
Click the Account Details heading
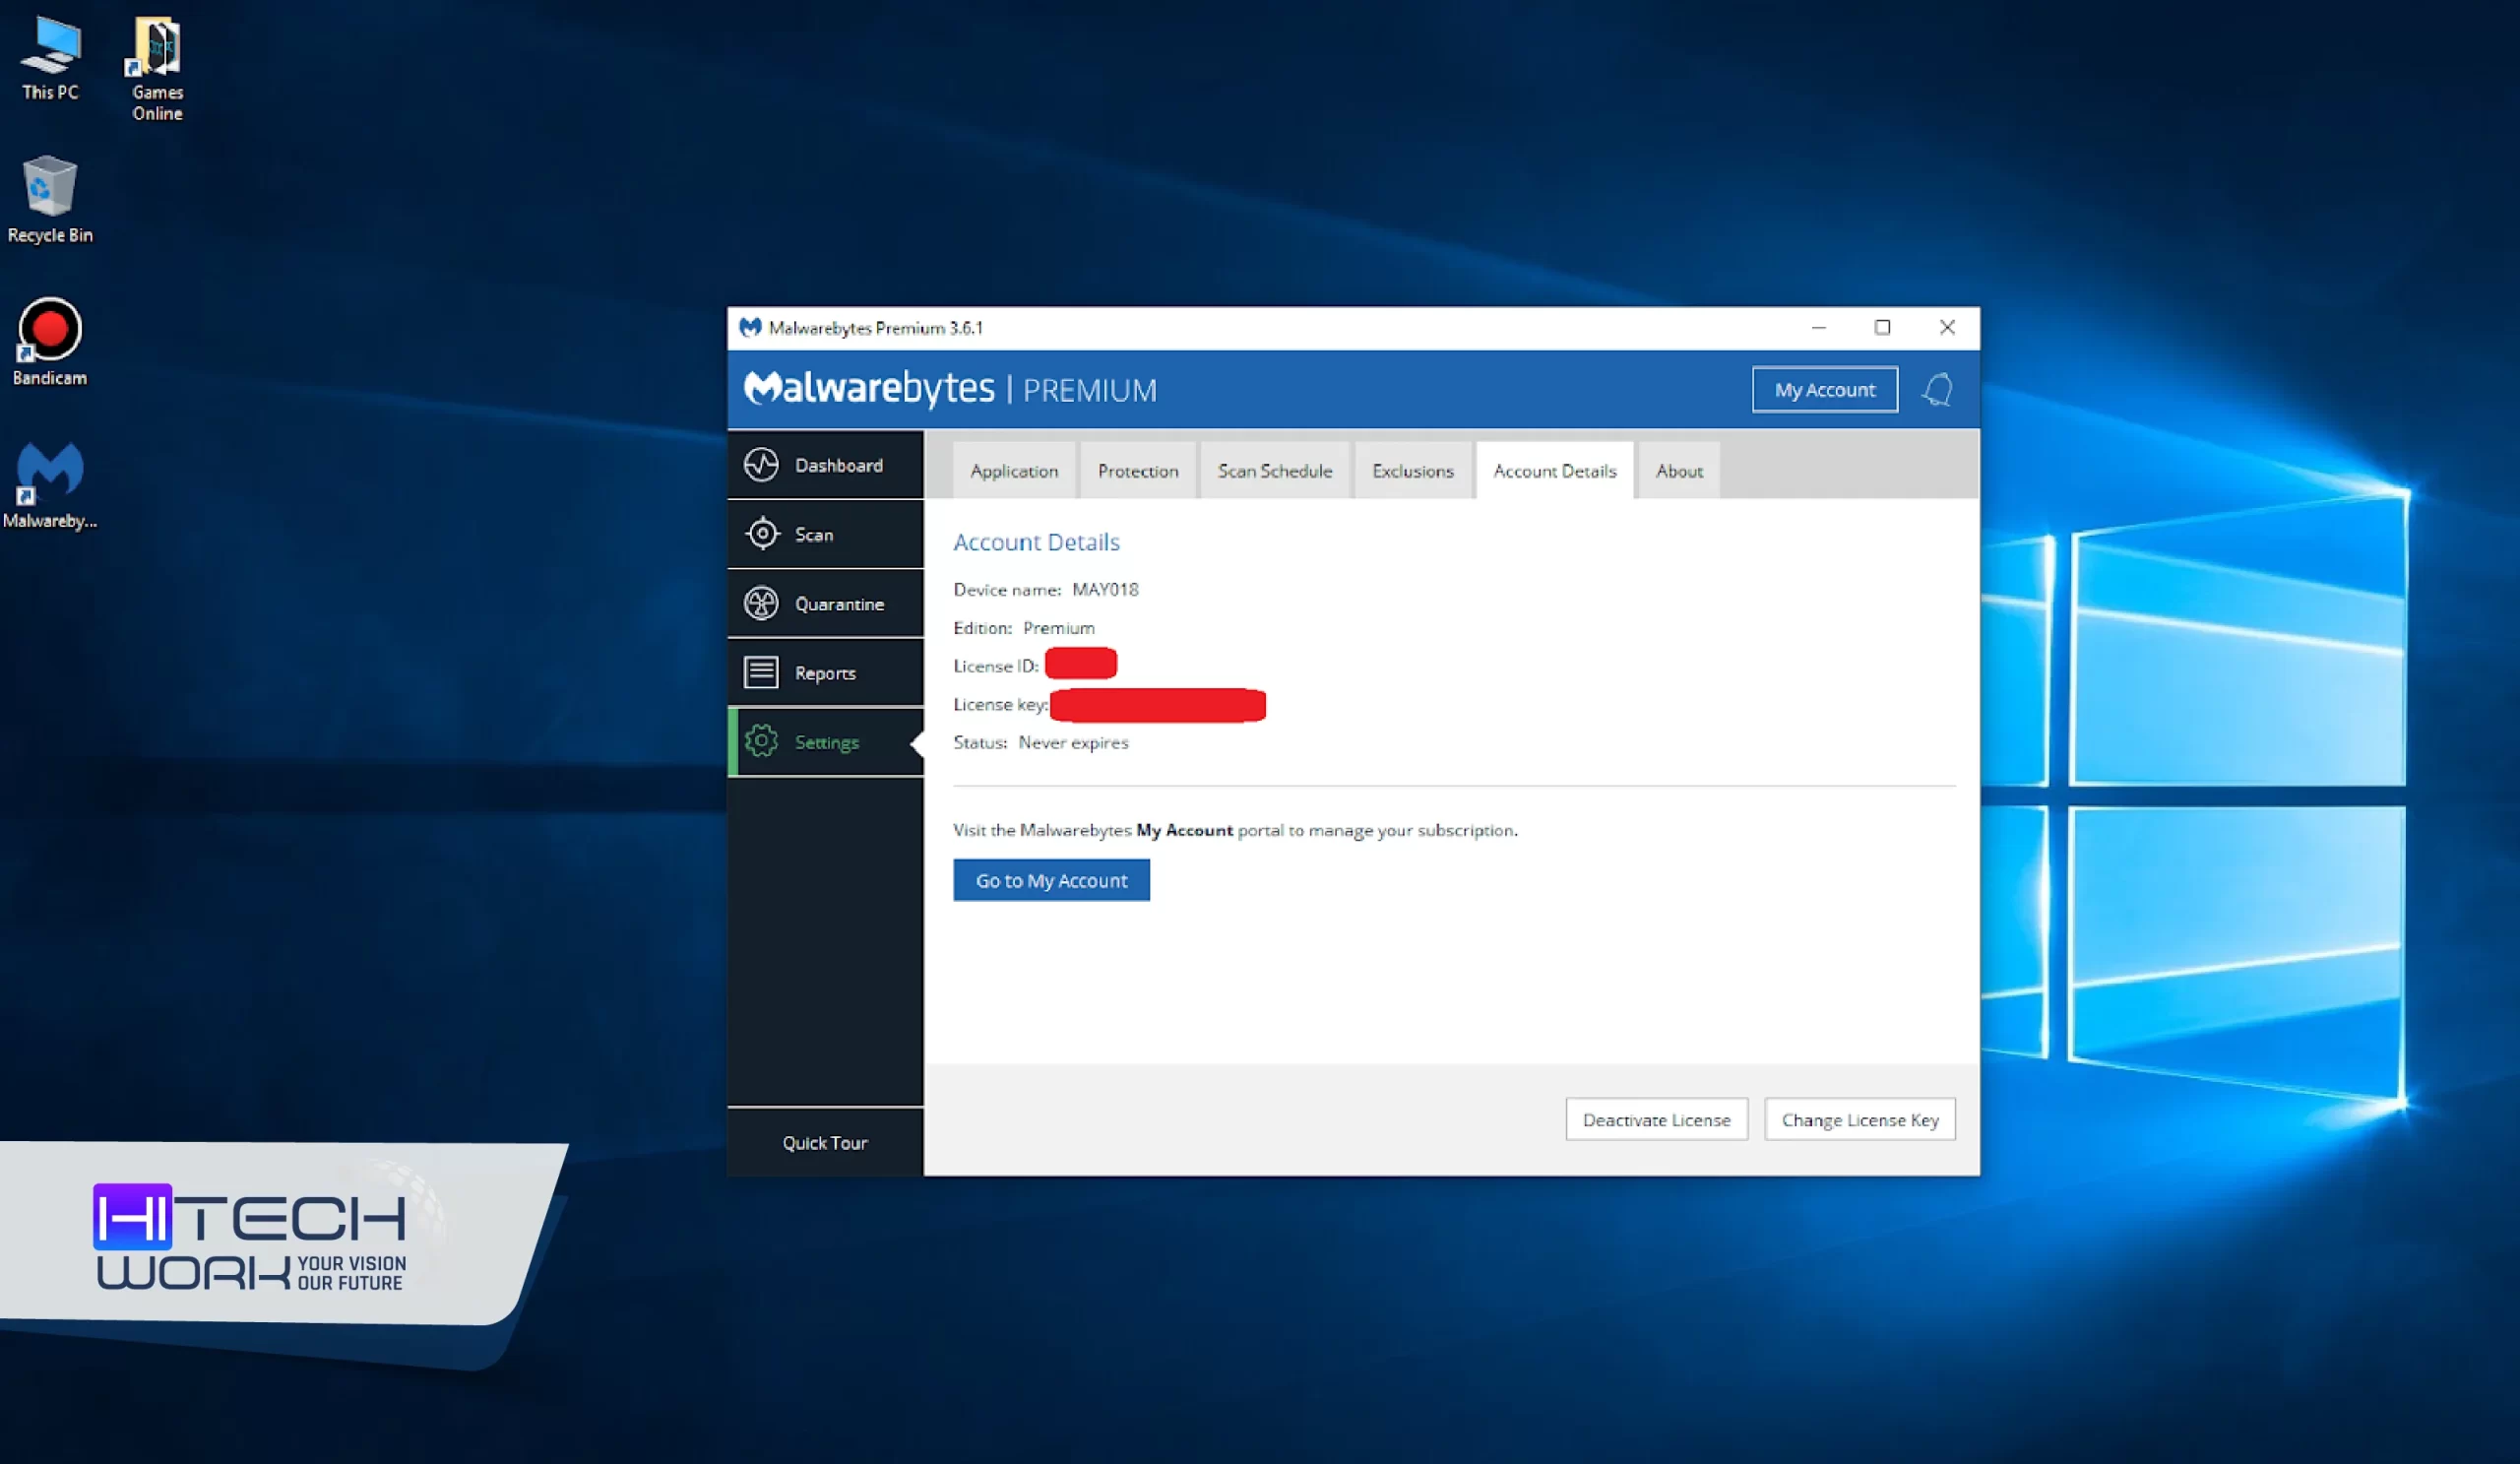[x=1036, y=542]
